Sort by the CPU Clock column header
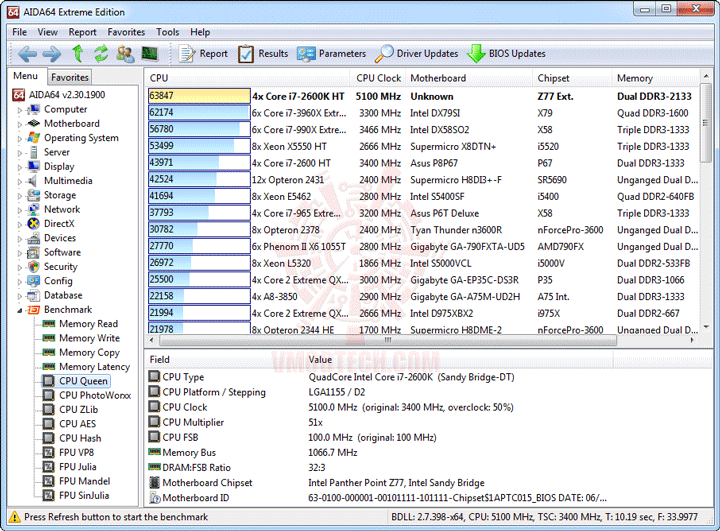 pyautogui.click(x=377, y=78)
